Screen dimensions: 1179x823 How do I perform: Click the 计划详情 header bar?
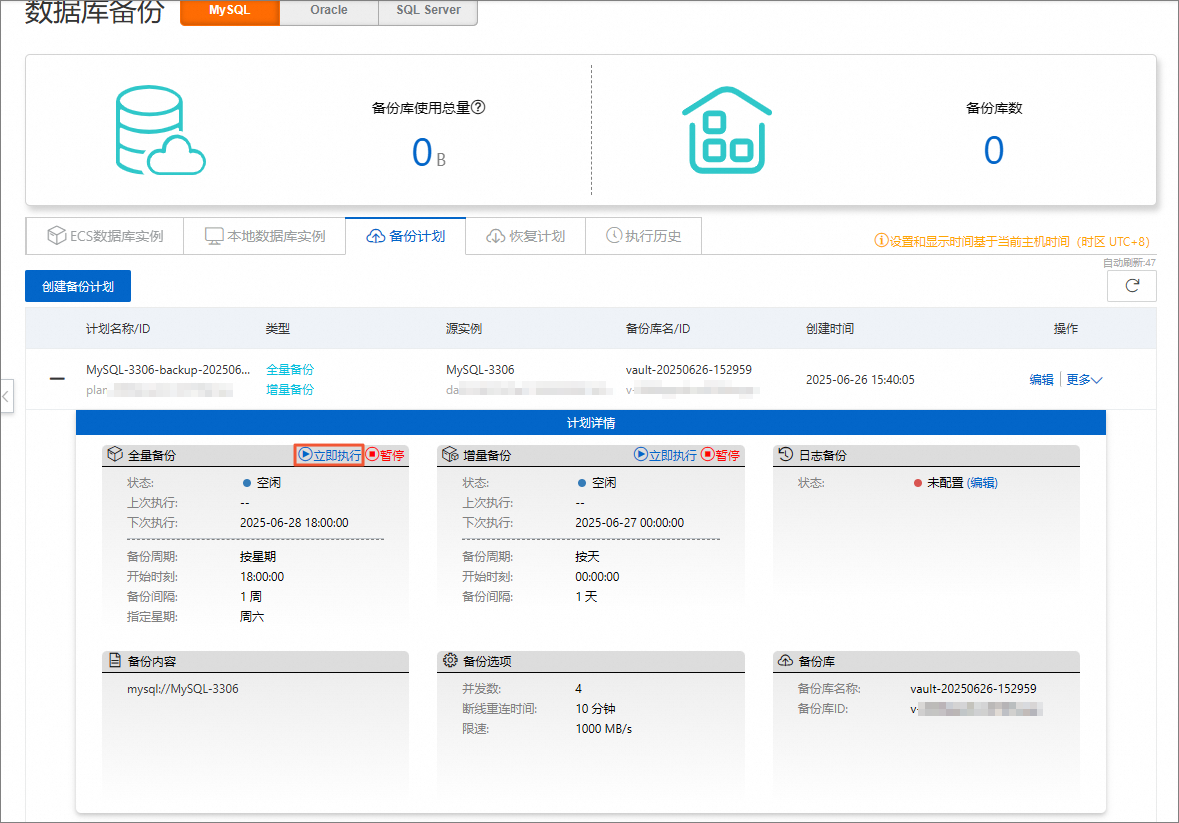[591, 422]
